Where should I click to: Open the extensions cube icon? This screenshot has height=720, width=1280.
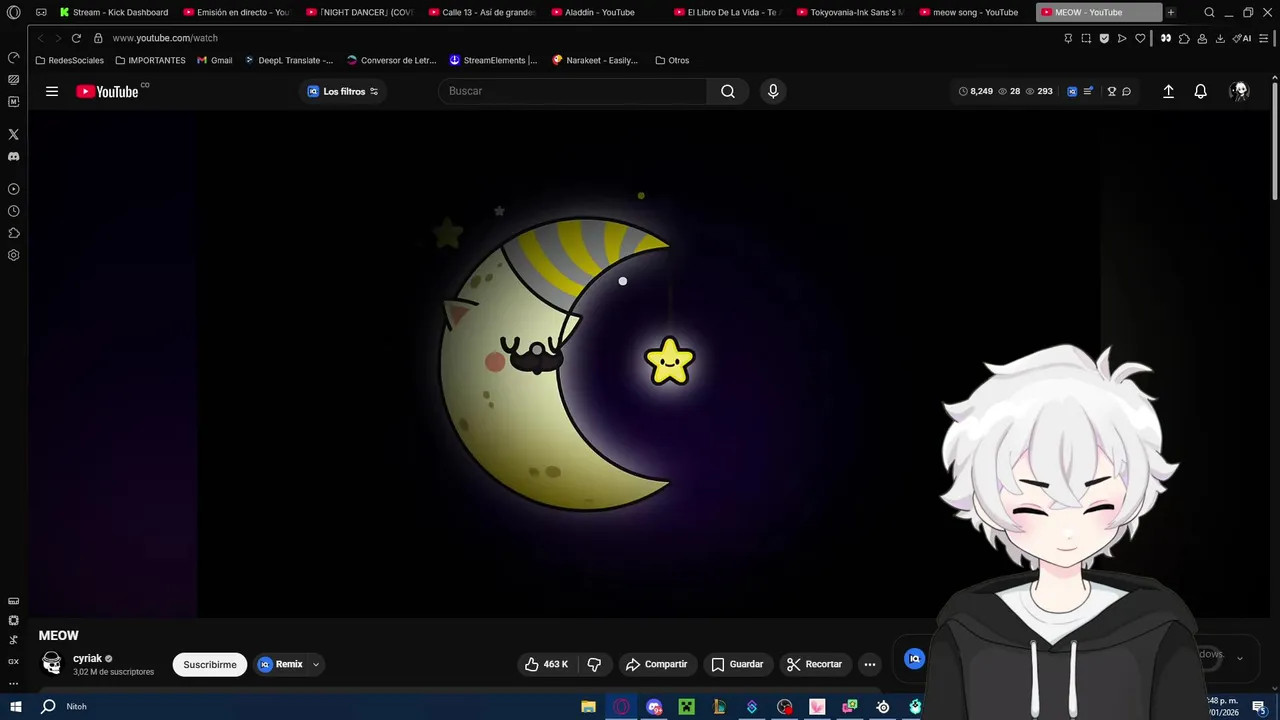pyautogui.click(x=1184, y=38)
